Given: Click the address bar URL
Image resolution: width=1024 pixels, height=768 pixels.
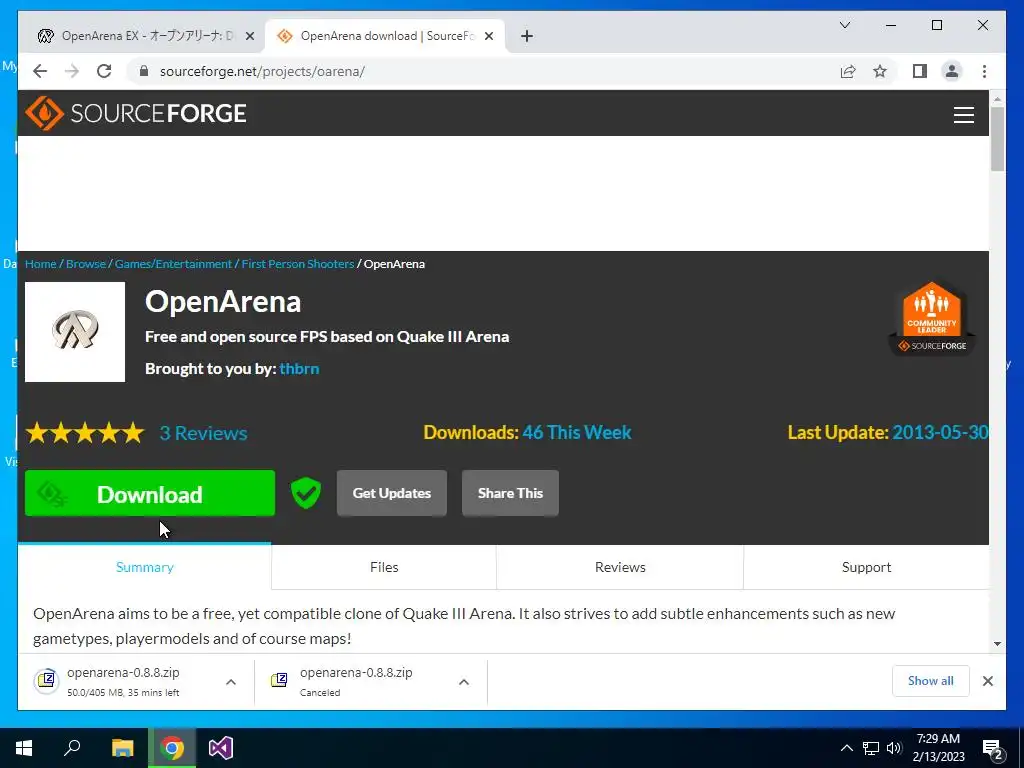Looking at the screenshot, I should 262,71.
